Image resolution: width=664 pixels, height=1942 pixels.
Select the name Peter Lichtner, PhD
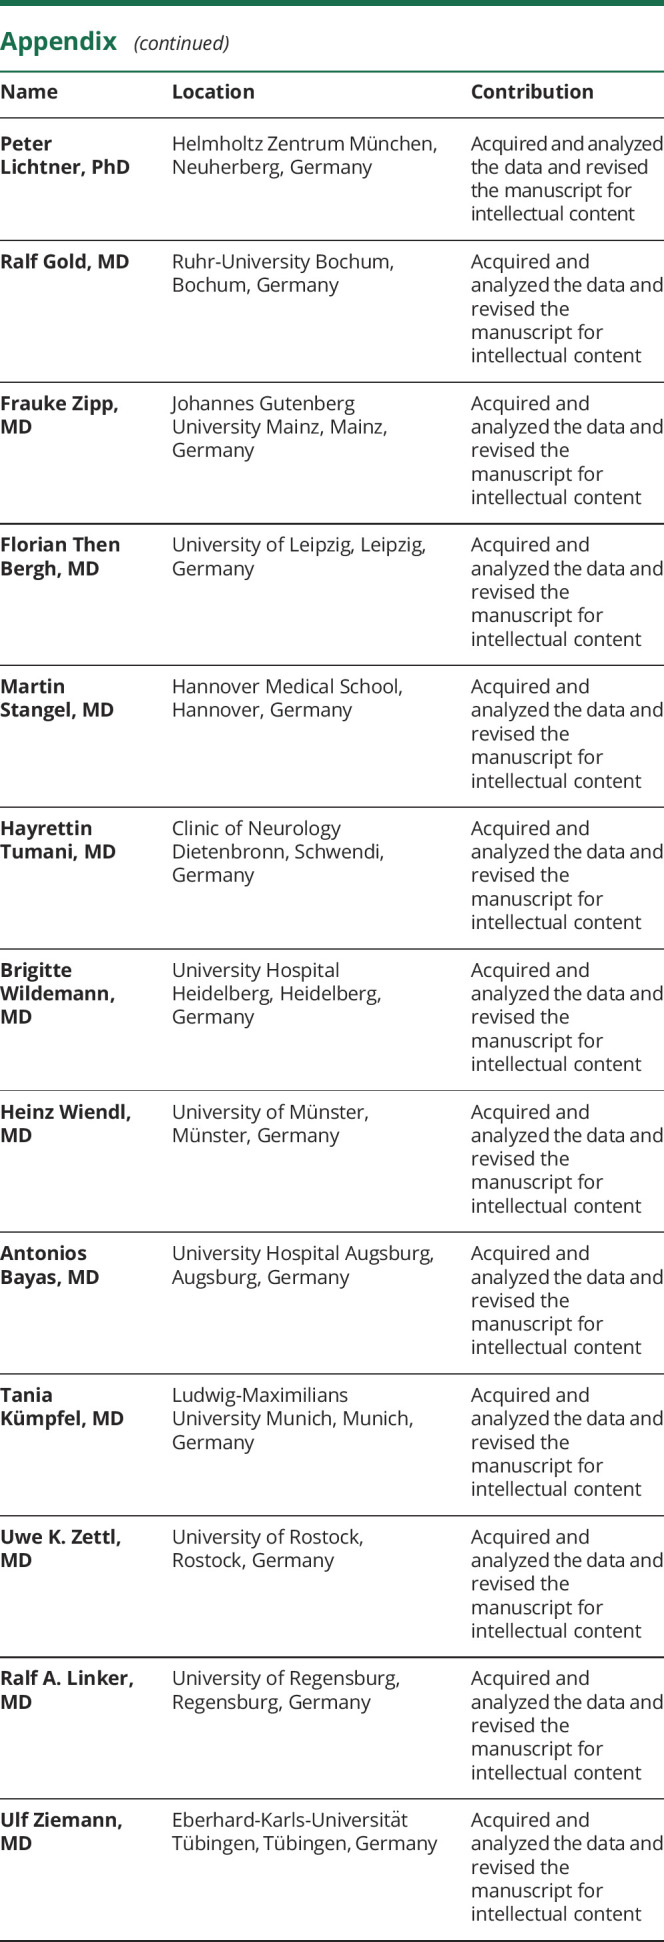[65, 155]
